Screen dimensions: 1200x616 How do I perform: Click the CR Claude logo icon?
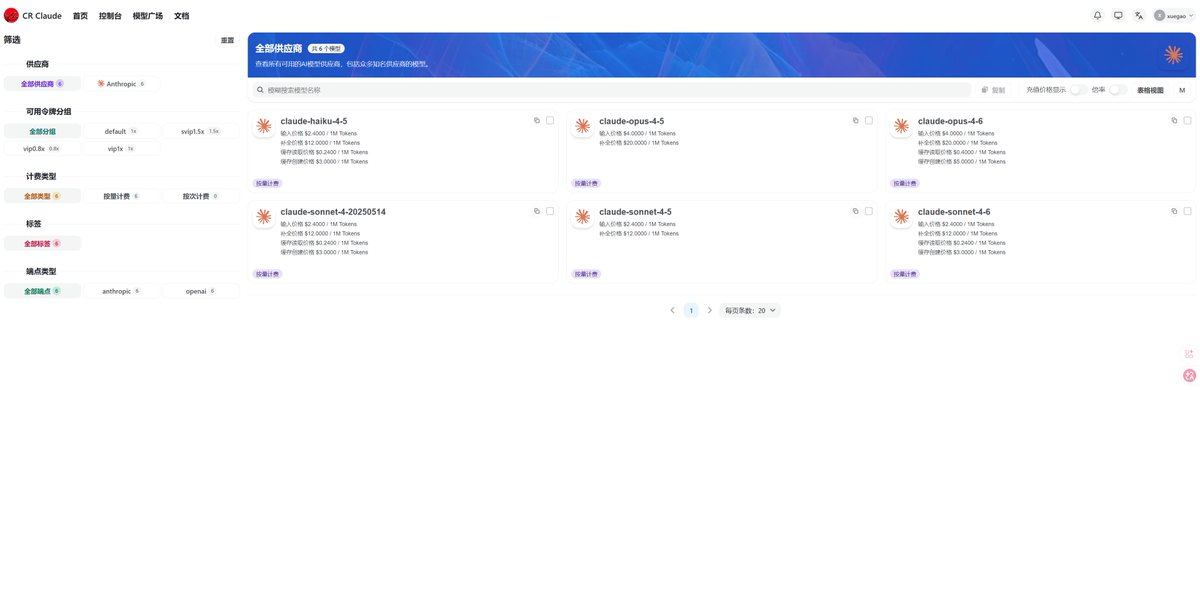point(12,16)
